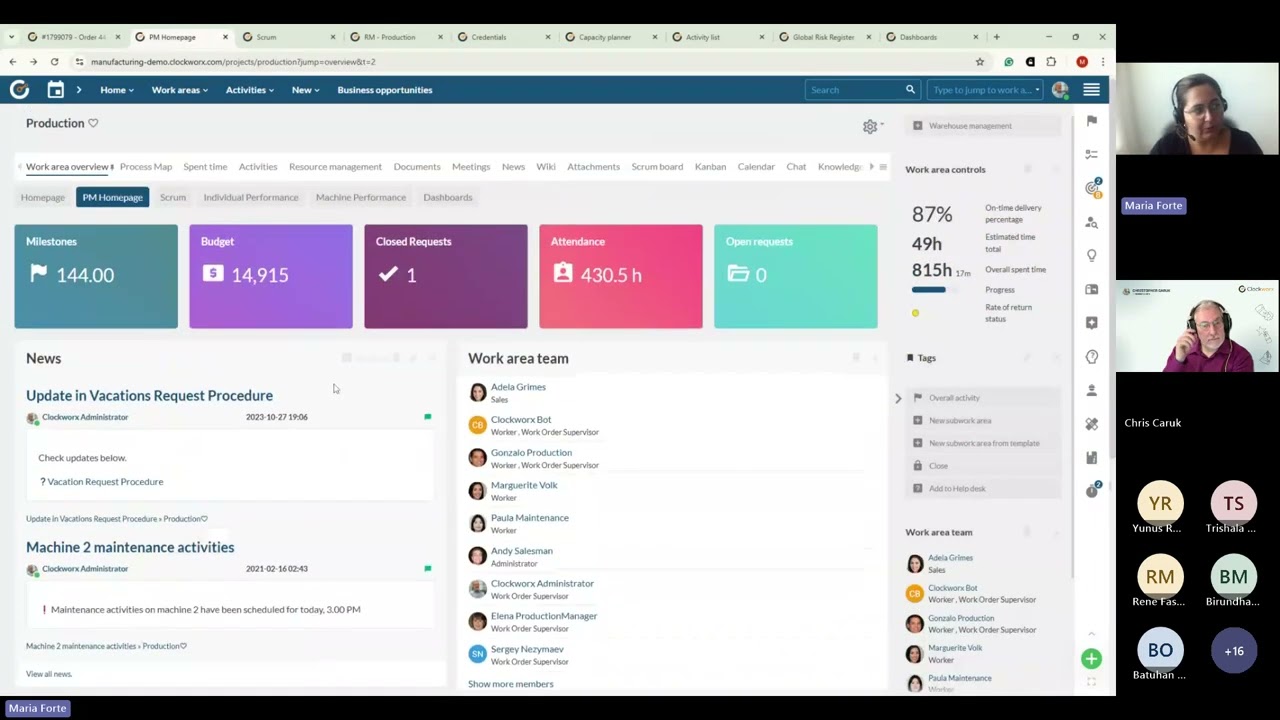The width and height of the screenshot is (1280, 720).
Task: Click the browser bookmark star icon
Action: (980, 62)
